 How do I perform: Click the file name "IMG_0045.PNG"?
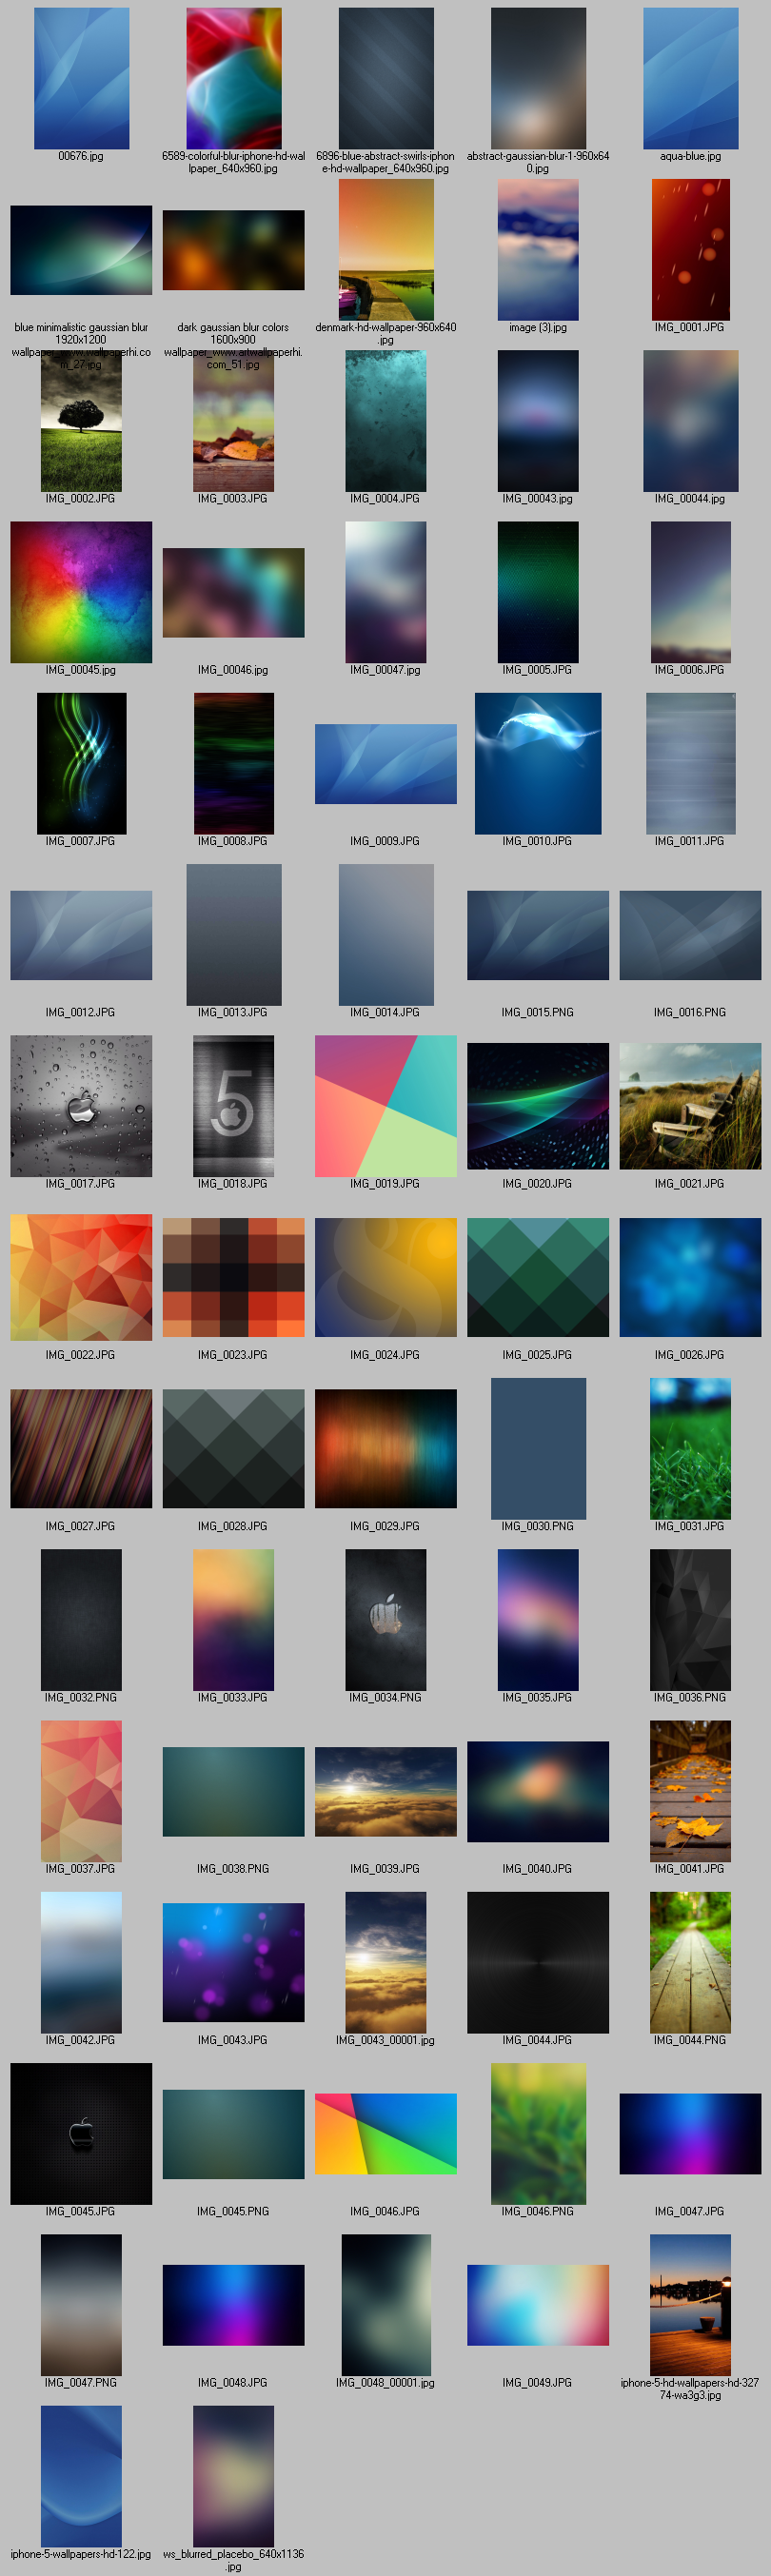(233, 2211)
